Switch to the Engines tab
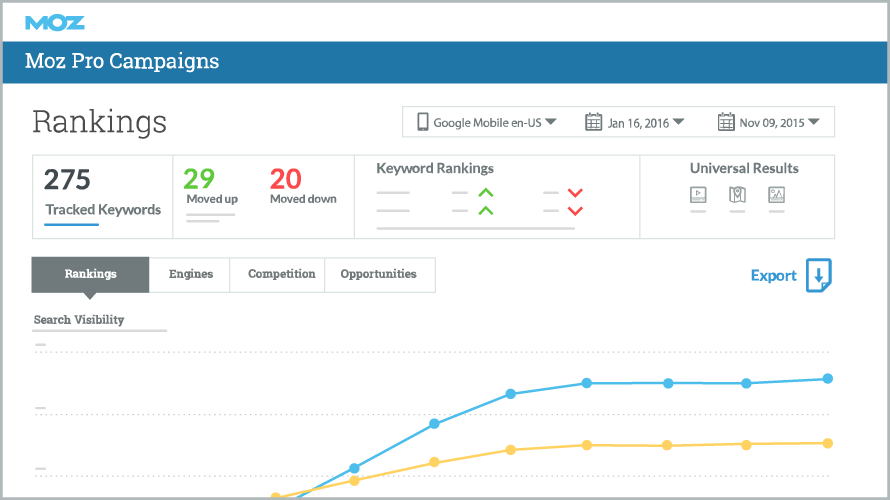 click(189, 274)
